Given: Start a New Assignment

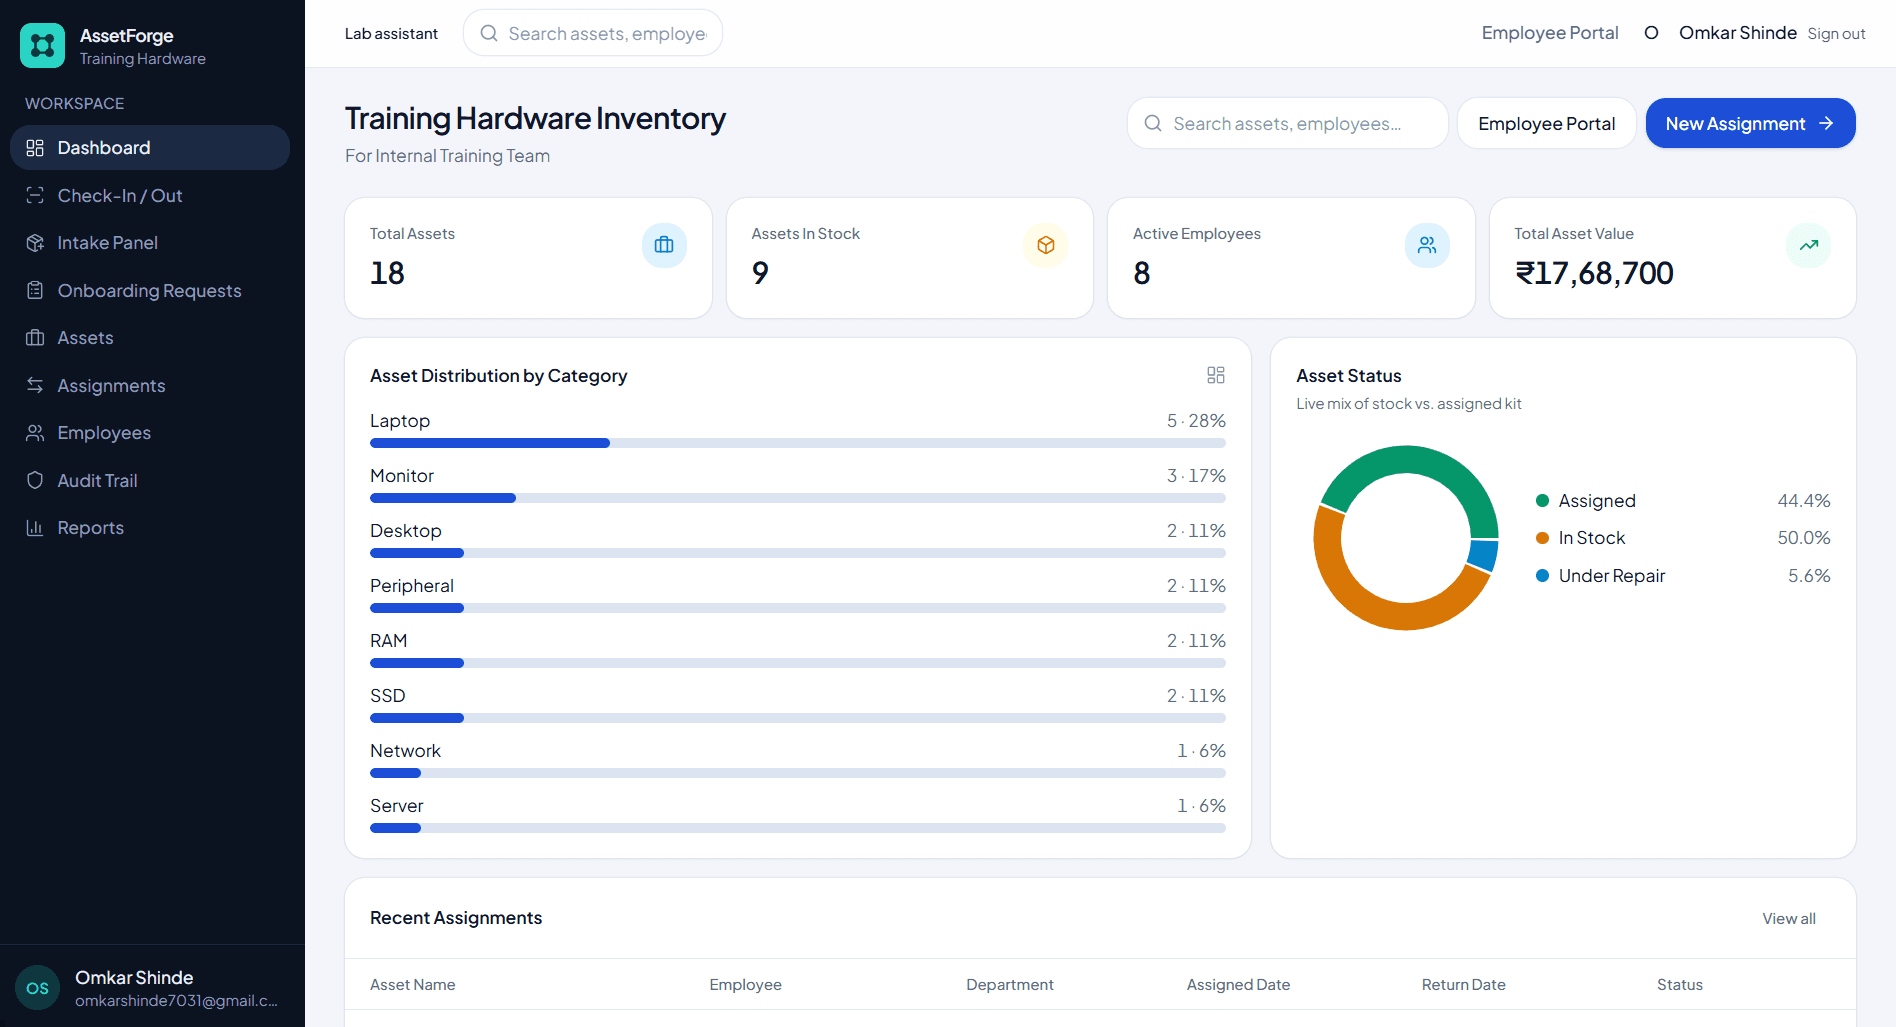Looking at the screenshot, I should [1751, 123].
